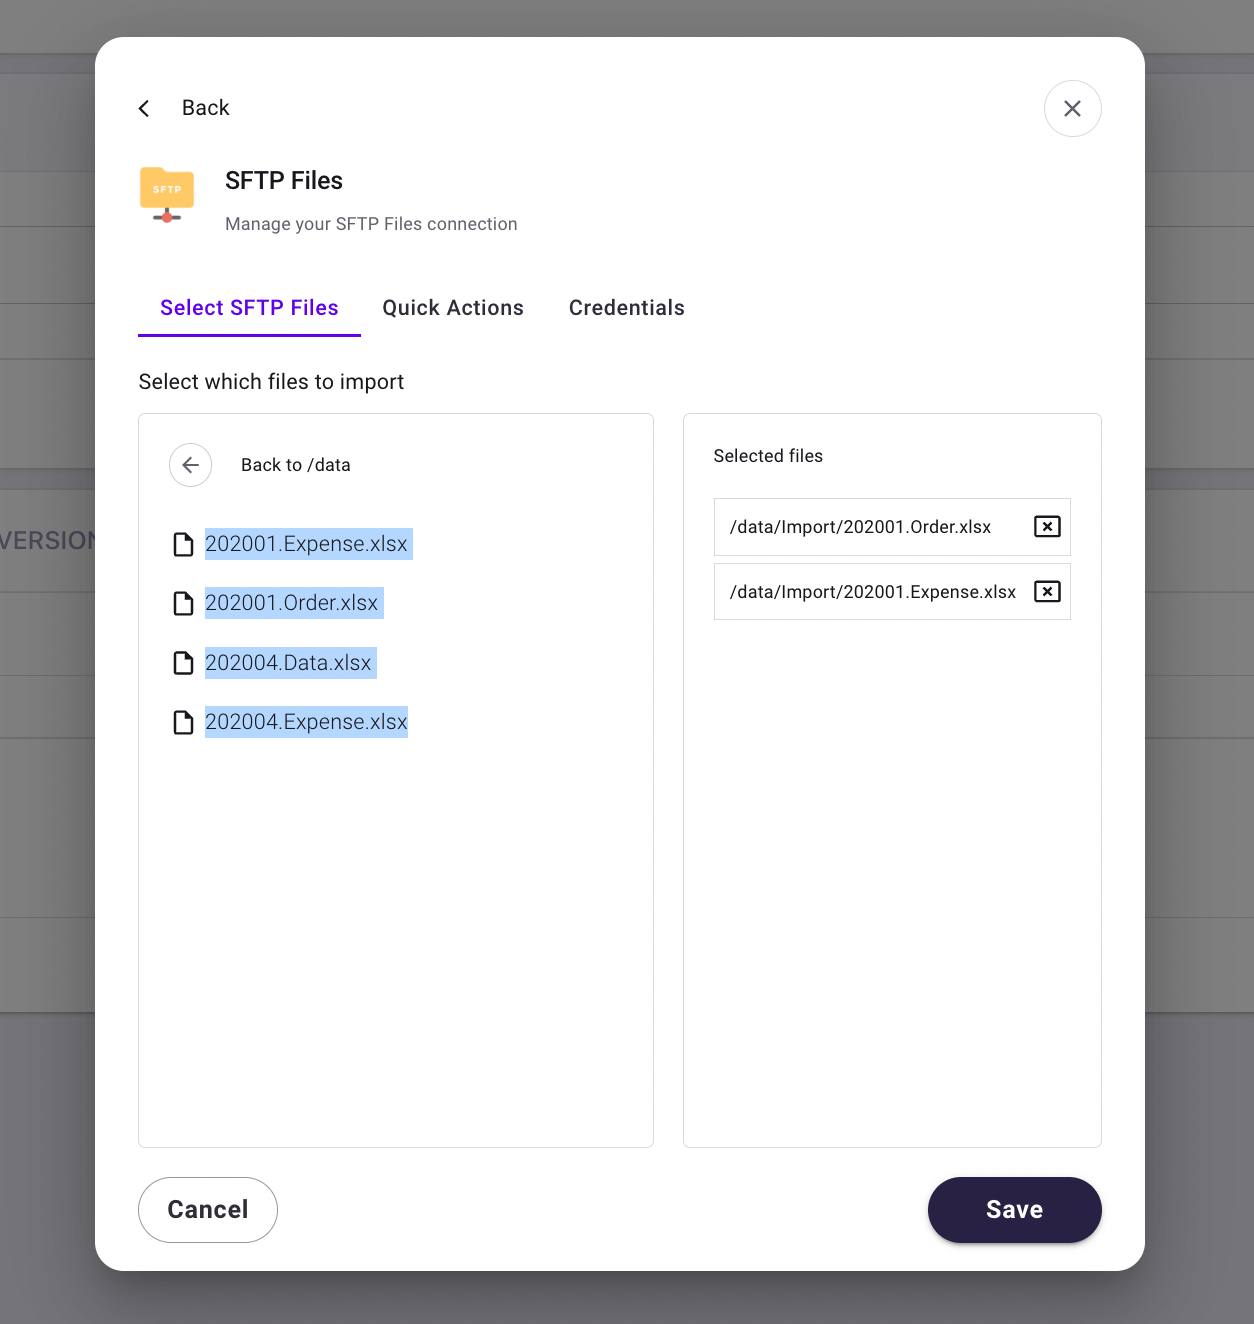Click file icon beside 202001.Order.xlsx

183,603
